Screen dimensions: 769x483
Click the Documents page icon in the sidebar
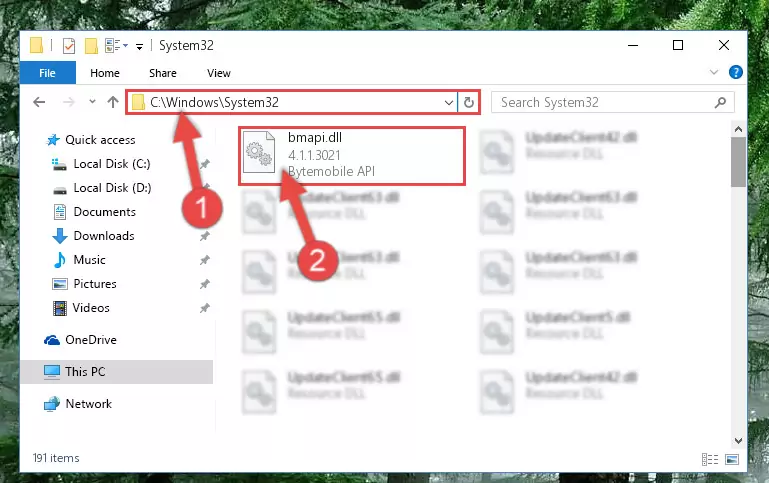pyautogui.click(x=60, y=212)
